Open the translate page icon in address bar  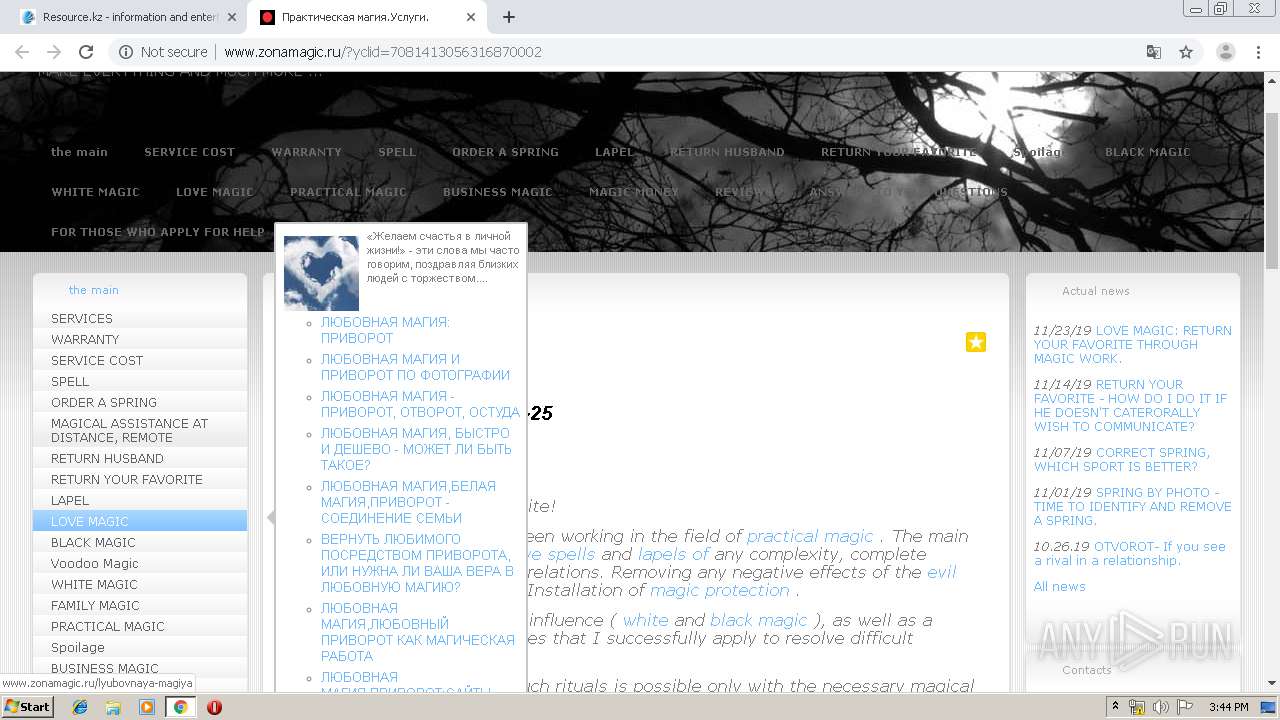1154,52
